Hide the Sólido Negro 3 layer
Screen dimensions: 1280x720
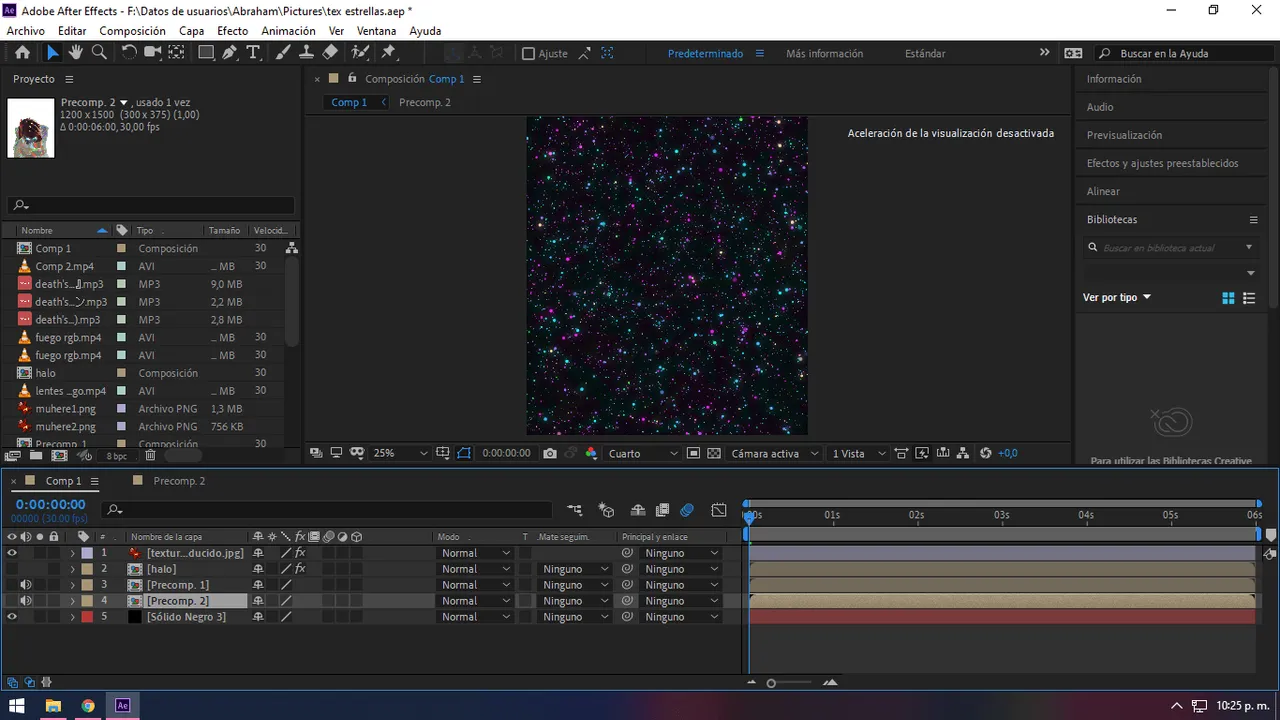[x=12, y=617]
